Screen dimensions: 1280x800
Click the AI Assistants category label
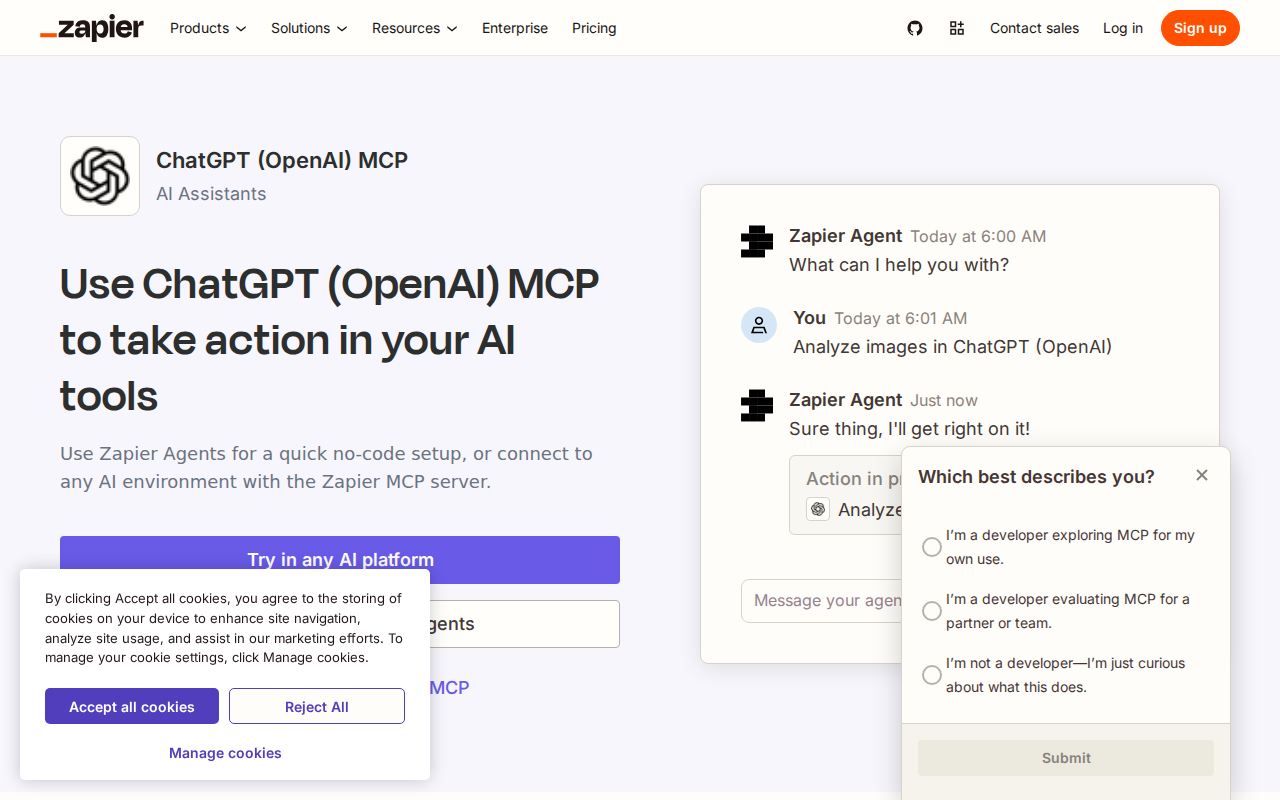pos(211,194)
